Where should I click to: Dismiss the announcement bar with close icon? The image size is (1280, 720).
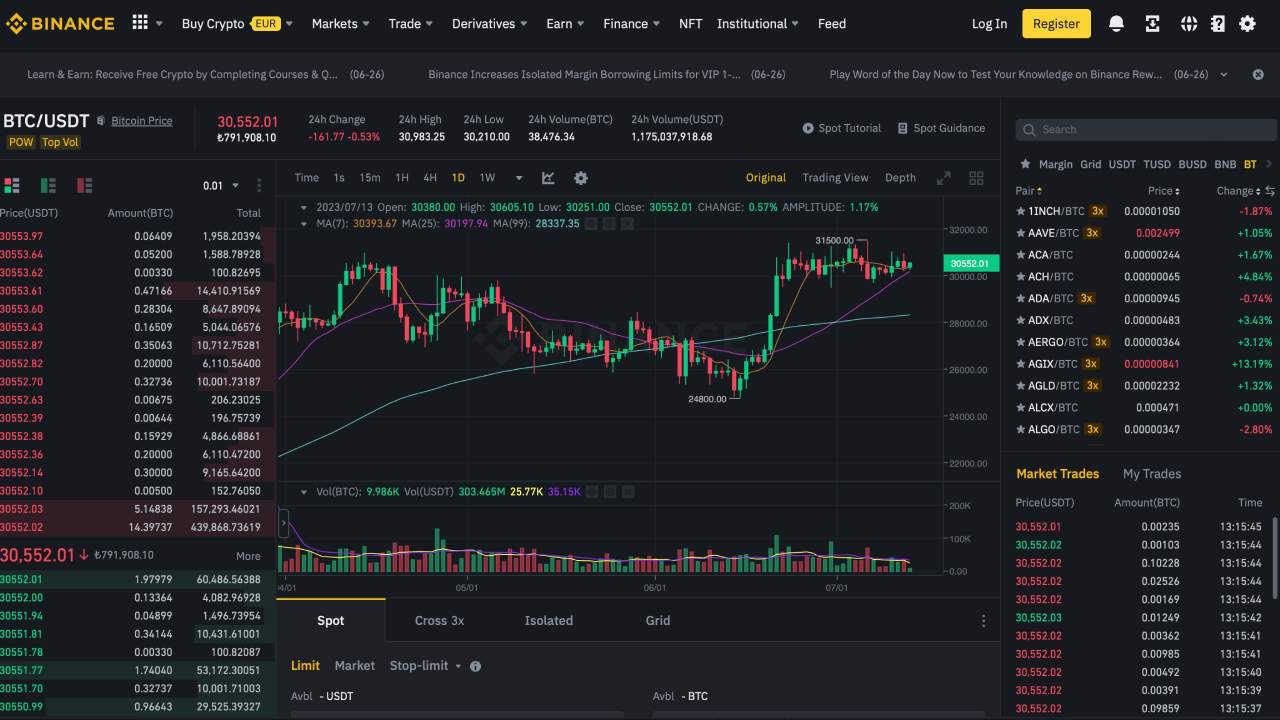tap(1257, 74)
